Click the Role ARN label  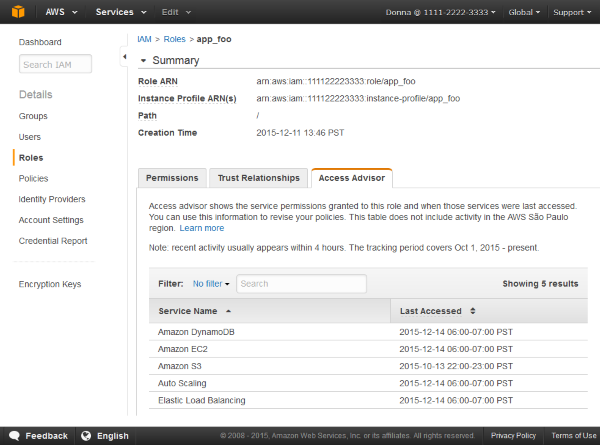(x=158, y=82)
